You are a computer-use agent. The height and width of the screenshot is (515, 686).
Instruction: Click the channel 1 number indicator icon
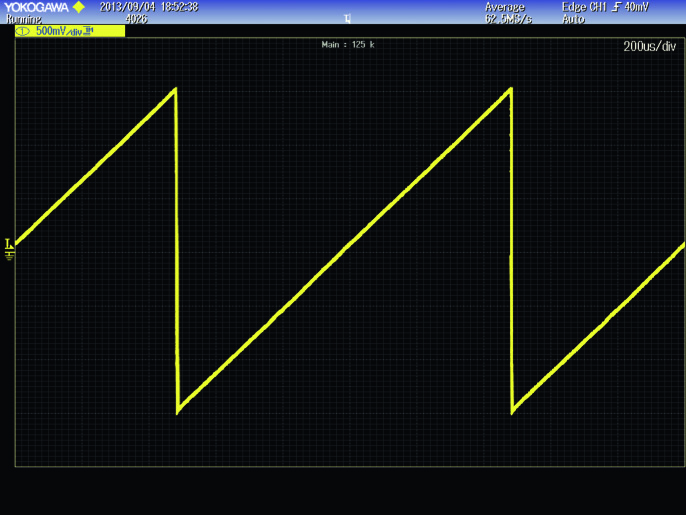pyautogui.click(x=23, y=31)
